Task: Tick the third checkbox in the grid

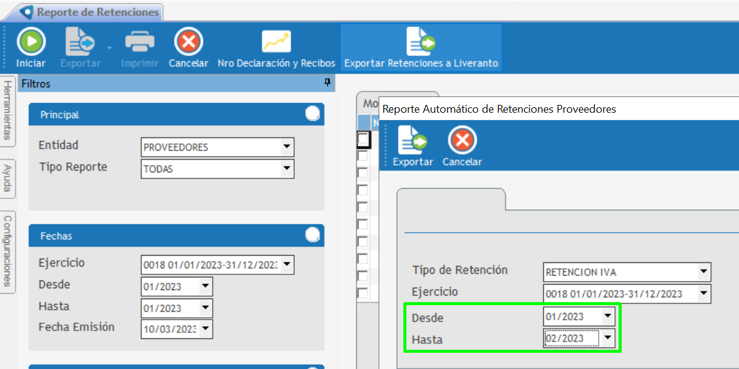Action: click(x=363, y=173)
